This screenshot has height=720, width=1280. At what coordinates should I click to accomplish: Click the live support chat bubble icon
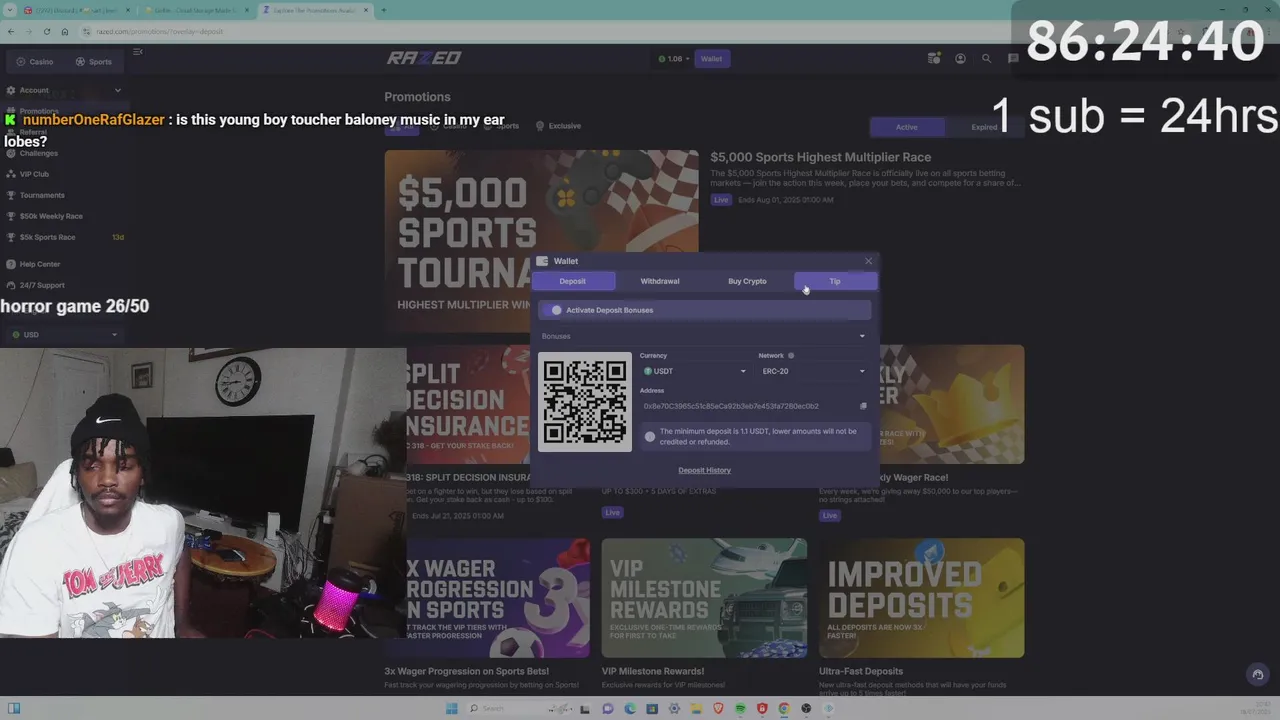point(1257,675)
